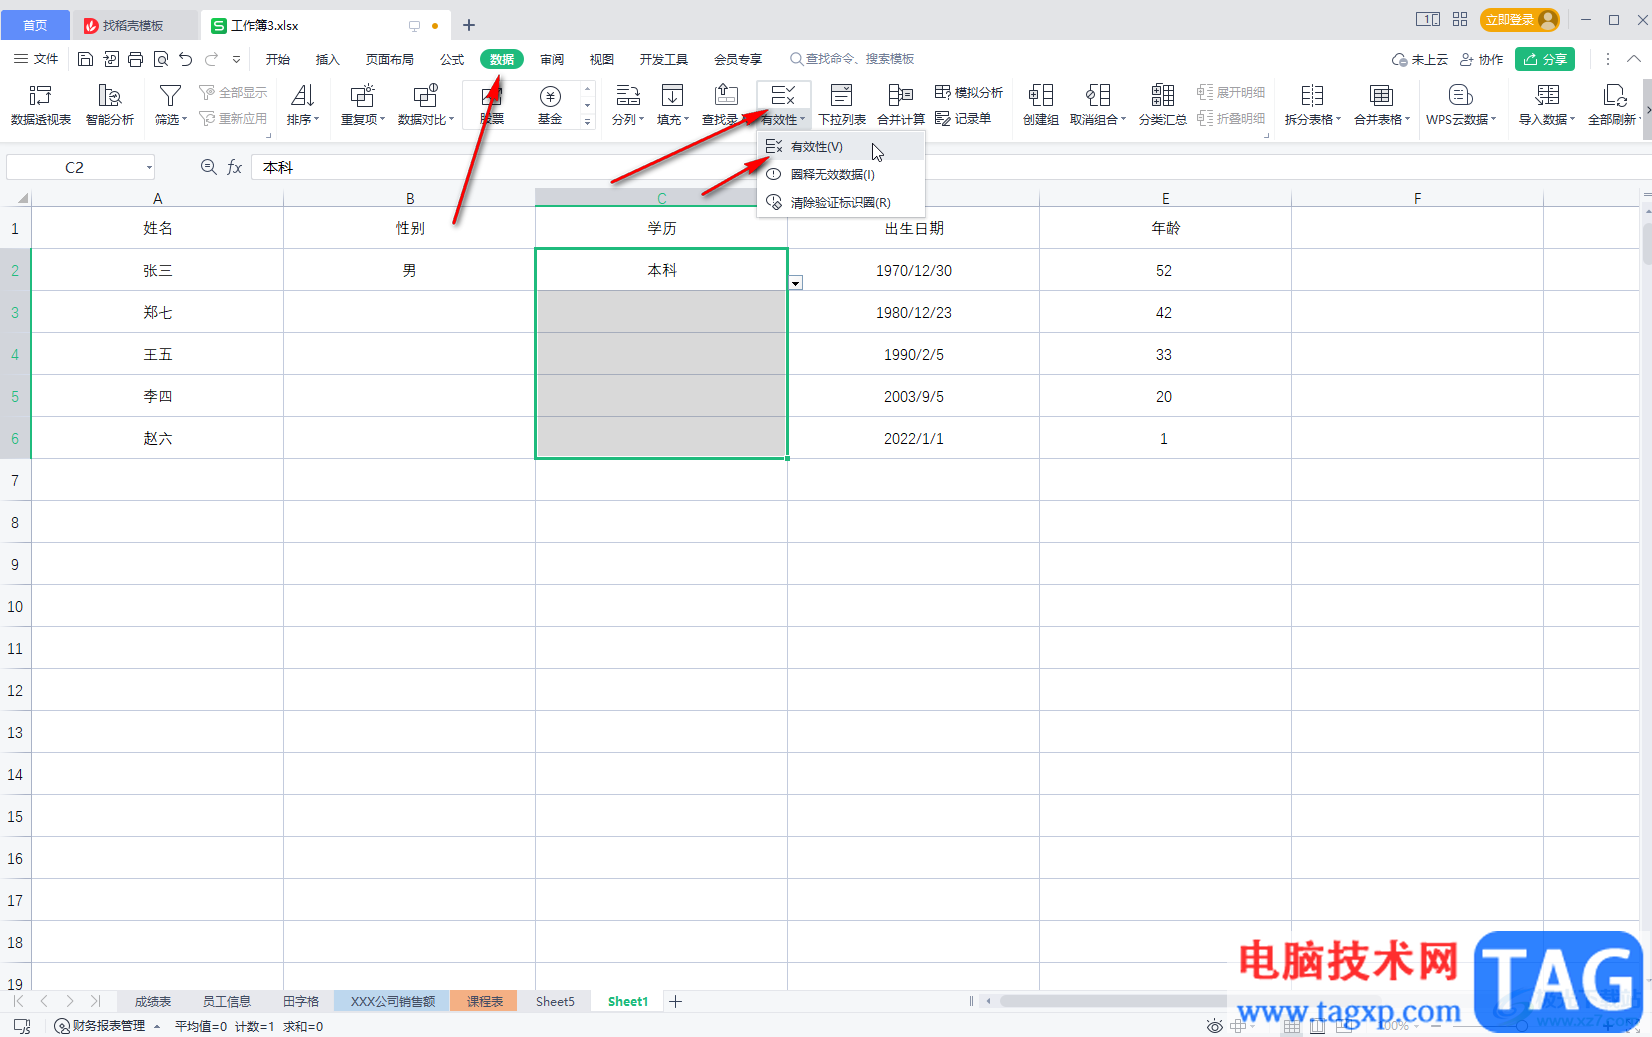Click the WPS云数据 cloud data icon

[1460, 96]
